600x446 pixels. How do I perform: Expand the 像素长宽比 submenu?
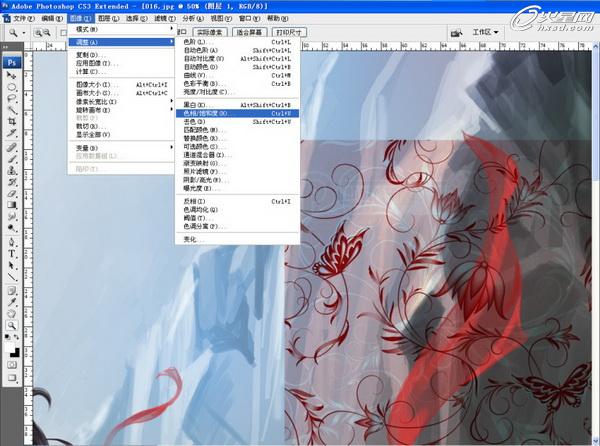pos(122,101)
